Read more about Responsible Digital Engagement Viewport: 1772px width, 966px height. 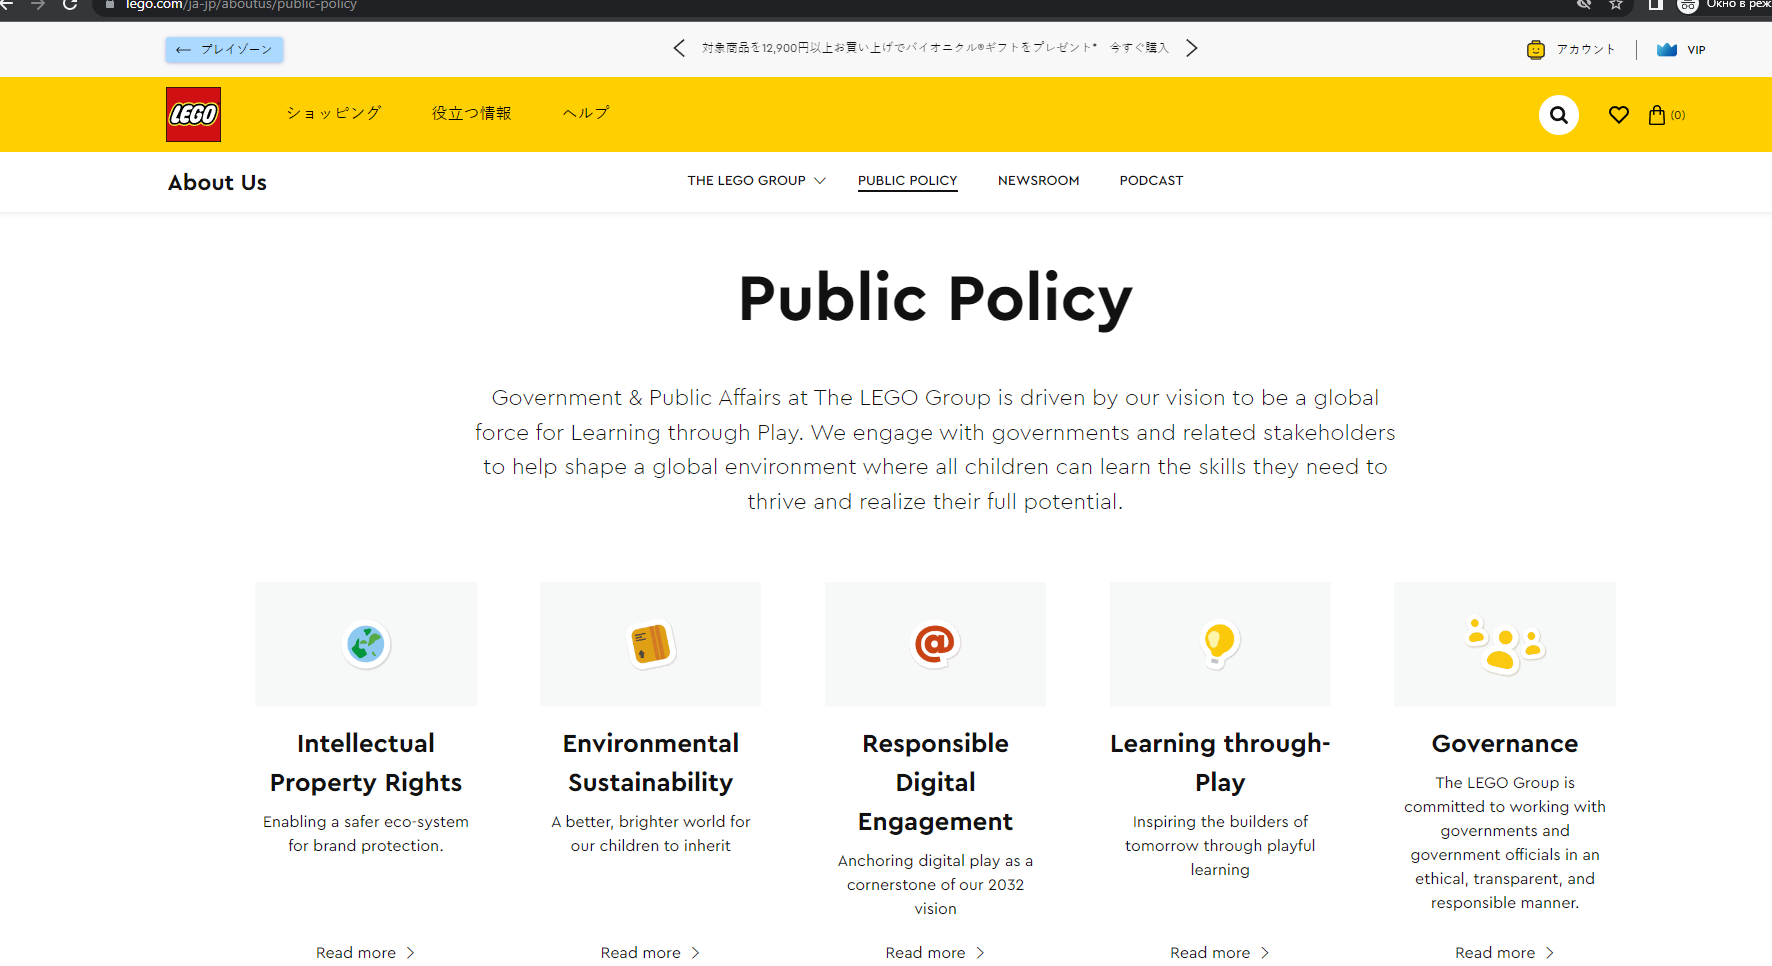pyautogui.click(x=935, y=953)
